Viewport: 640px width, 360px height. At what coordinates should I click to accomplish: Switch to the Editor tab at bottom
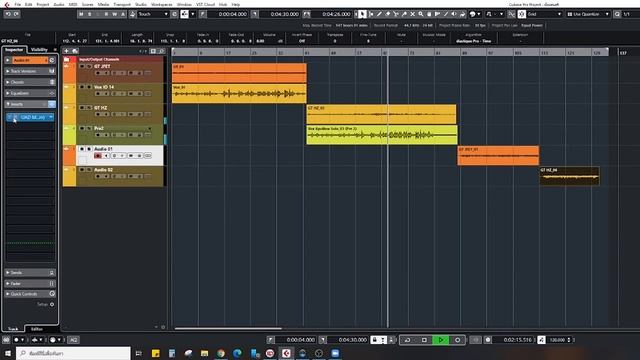tap(37, 329)
